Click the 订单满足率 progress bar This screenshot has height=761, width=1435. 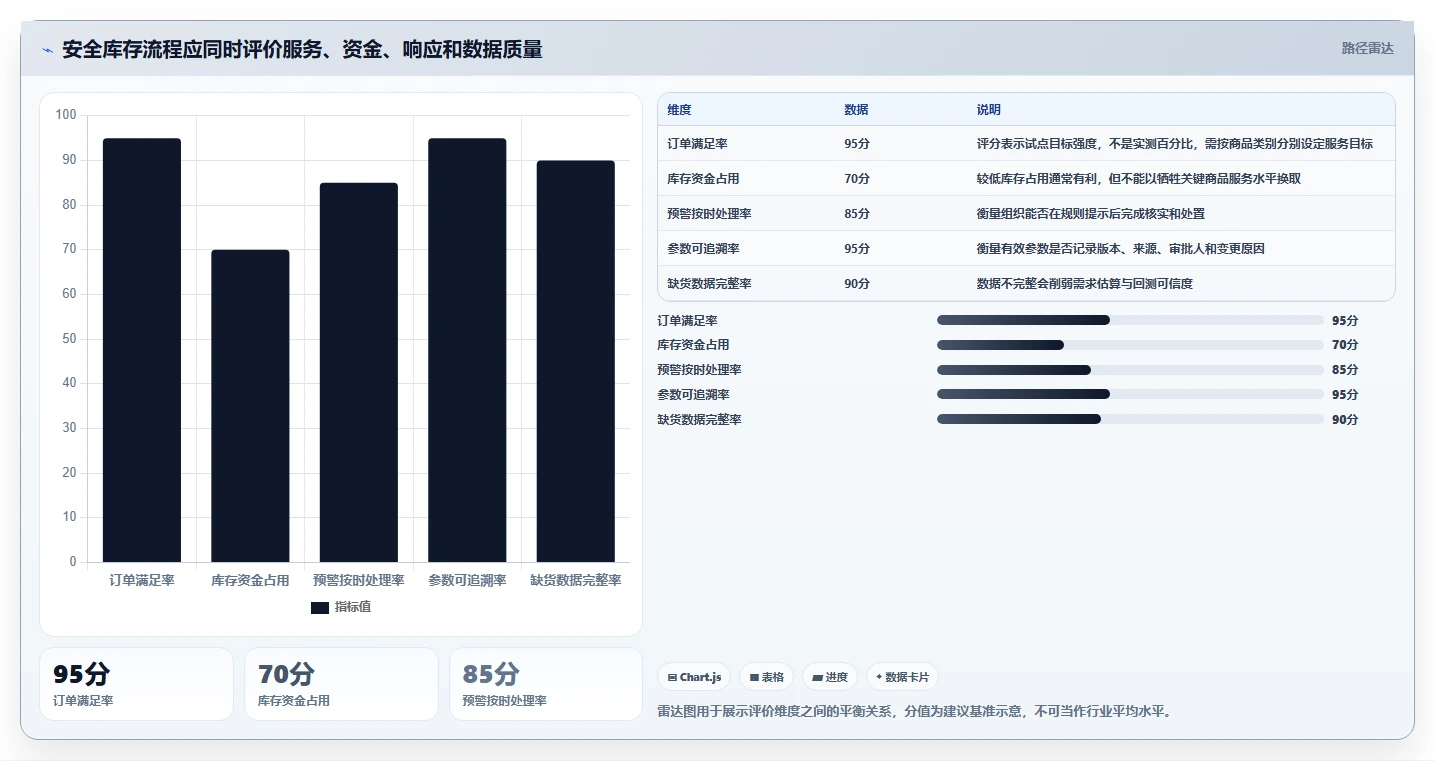pos(1130,320)
